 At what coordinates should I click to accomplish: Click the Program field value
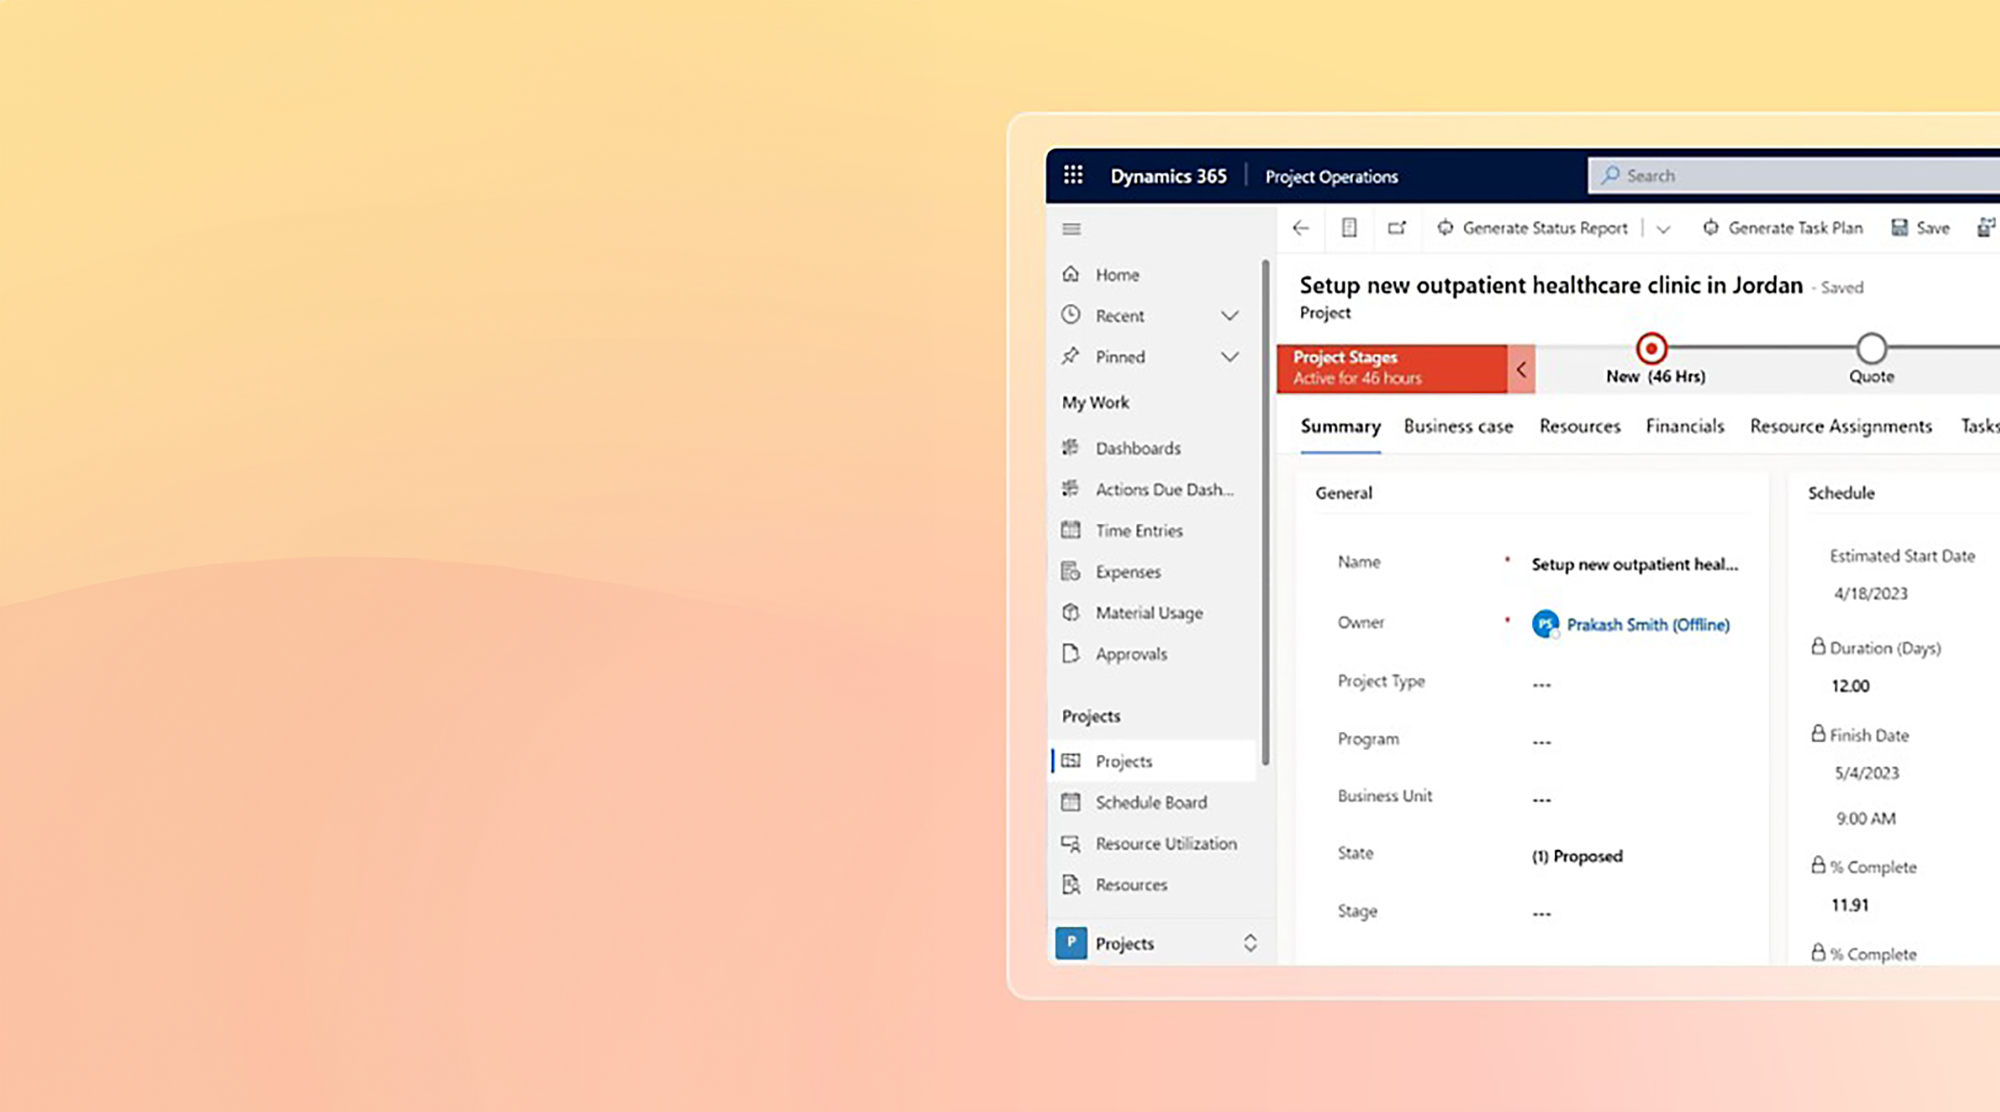[1541, 742]
